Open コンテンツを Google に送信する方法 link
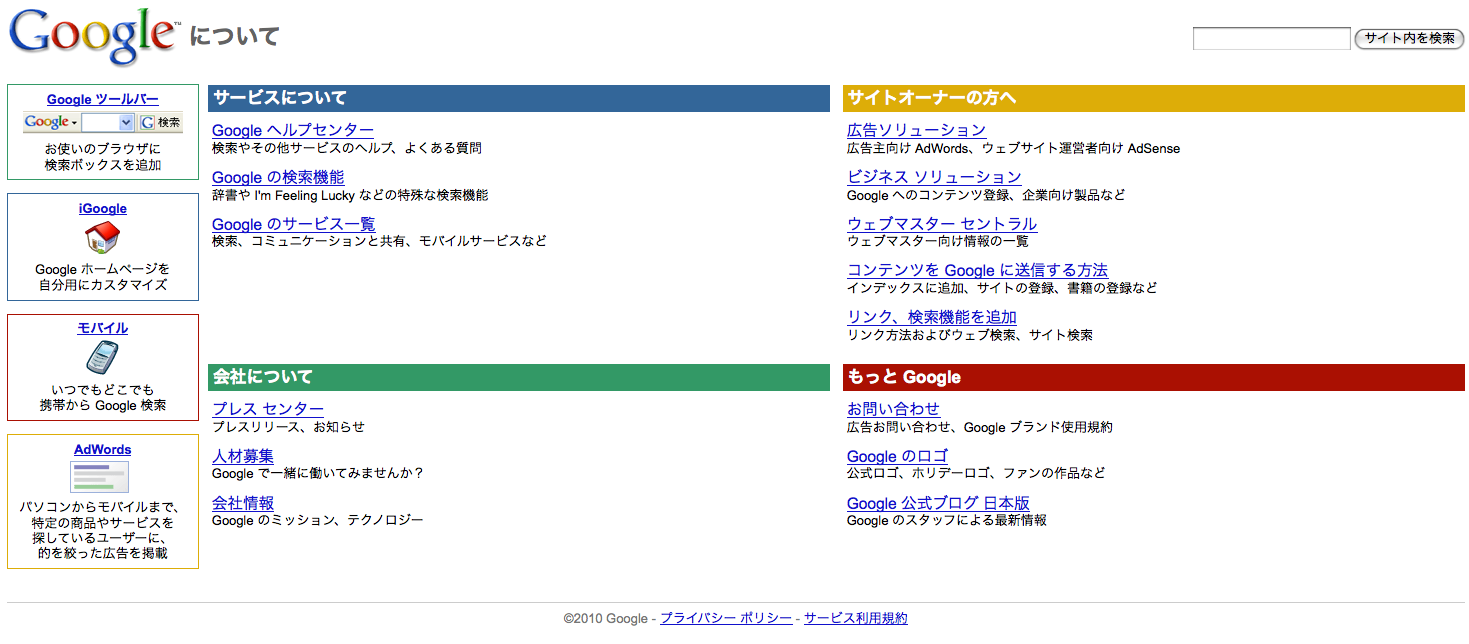Screen dimensions: 1469x644 977,270
